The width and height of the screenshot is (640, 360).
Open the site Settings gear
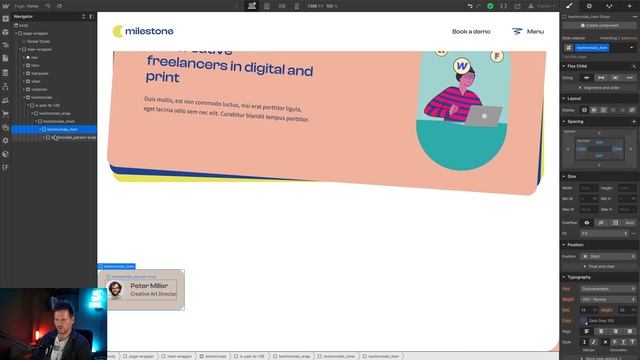[6, 140]
